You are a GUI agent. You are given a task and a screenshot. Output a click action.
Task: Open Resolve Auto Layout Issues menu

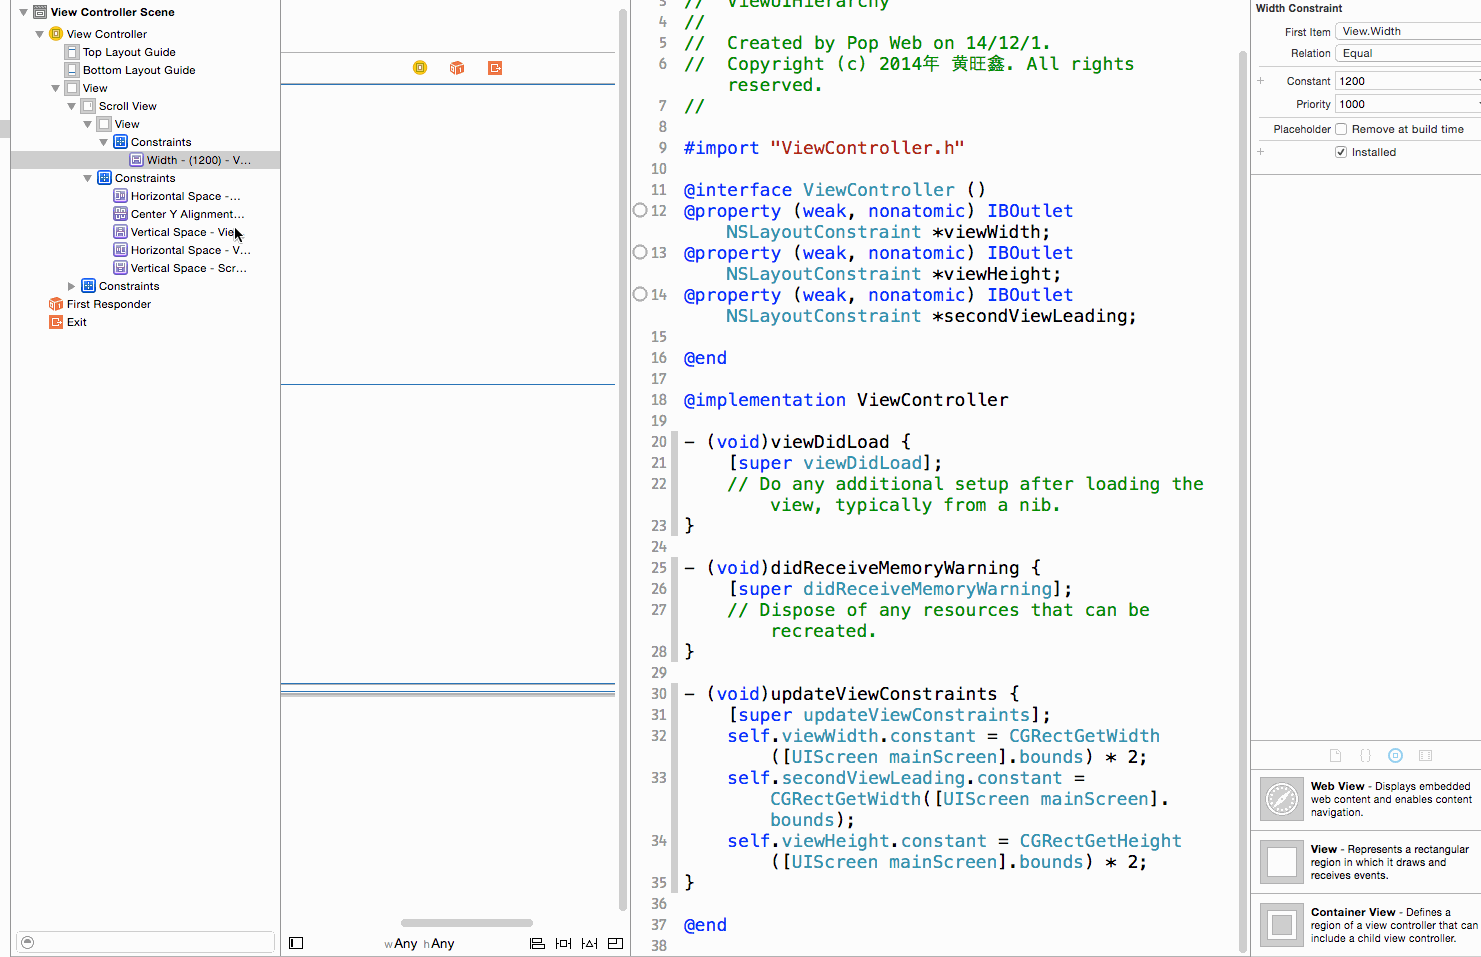pyautogui.click(x=589, y=943)
